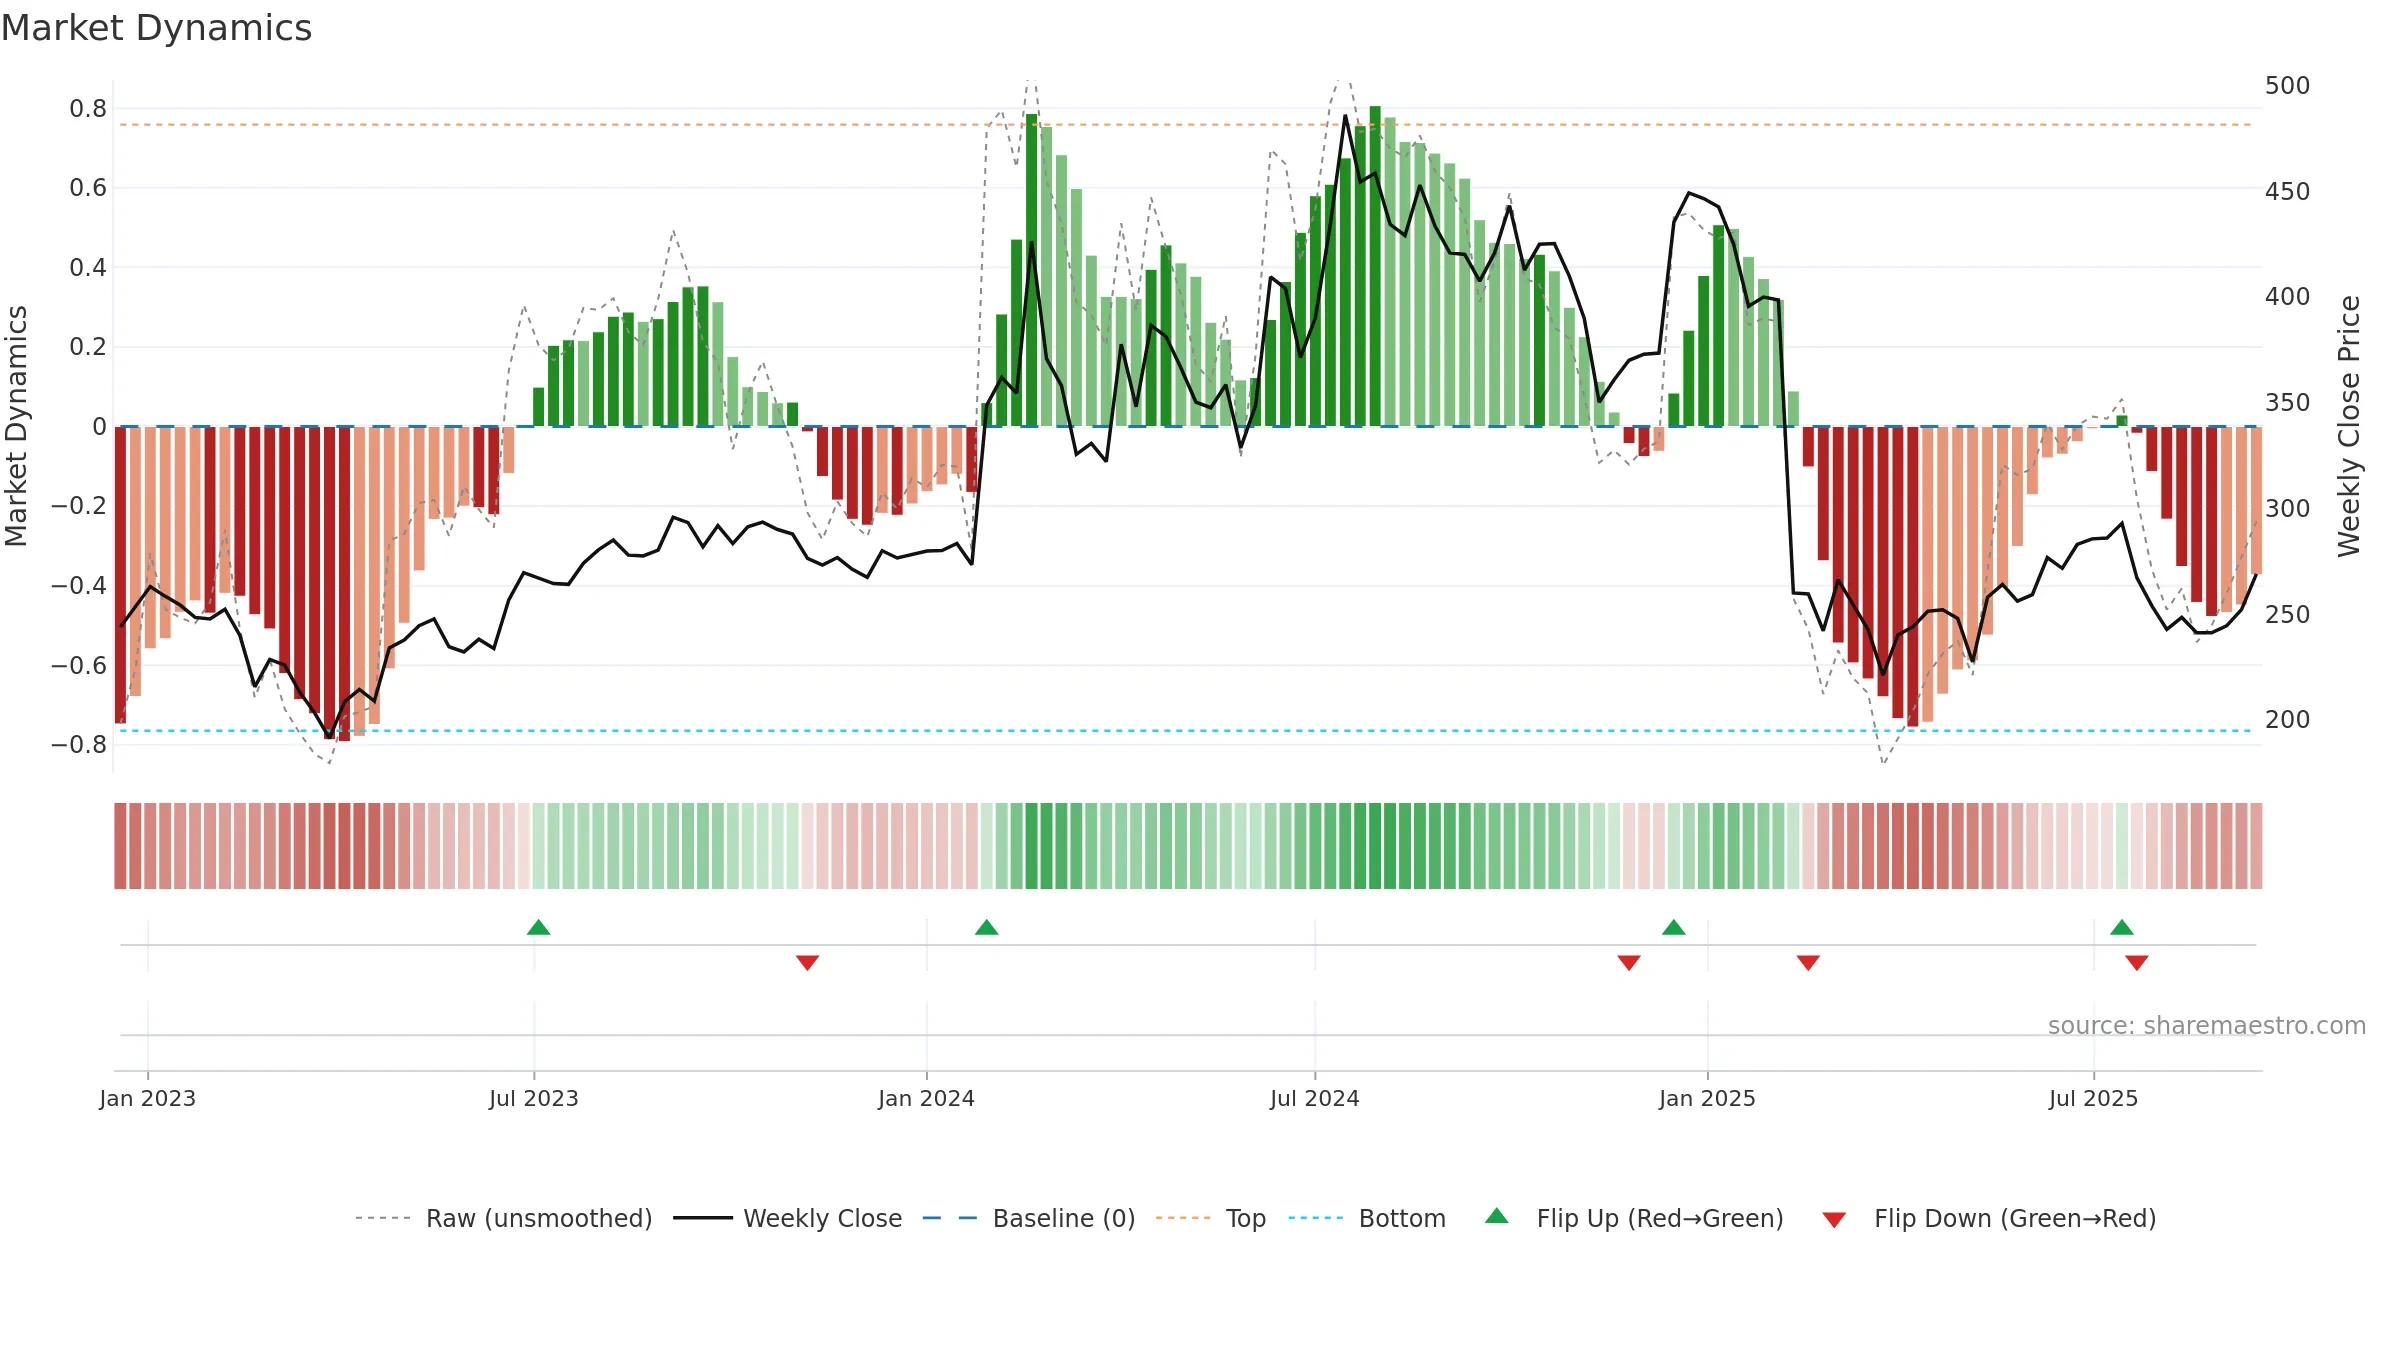Screen dimensions: 2400x1350
Task: Select the Flip Up marker before Jan 2025
Action: click(1674, 927)
